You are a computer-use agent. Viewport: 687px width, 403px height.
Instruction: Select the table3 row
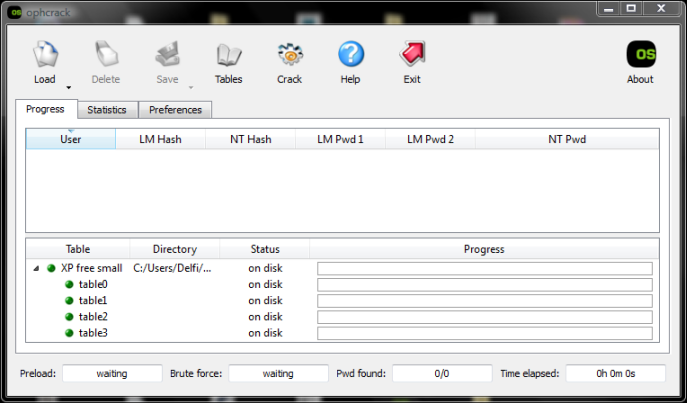click(x=342, y=333)
